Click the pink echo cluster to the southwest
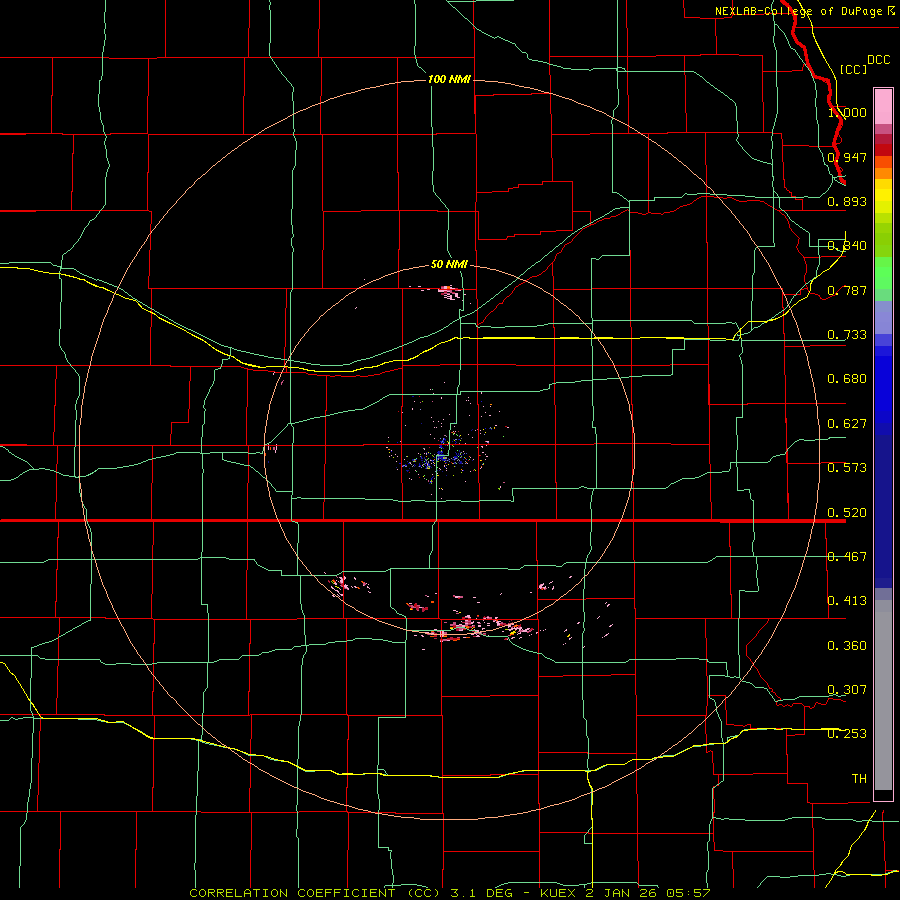 tap(348, 585)
